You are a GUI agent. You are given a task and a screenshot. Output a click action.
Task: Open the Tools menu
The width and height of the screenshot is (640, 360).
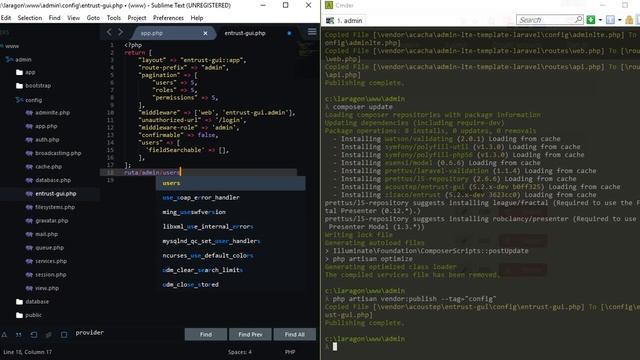[x=113, y=18]
